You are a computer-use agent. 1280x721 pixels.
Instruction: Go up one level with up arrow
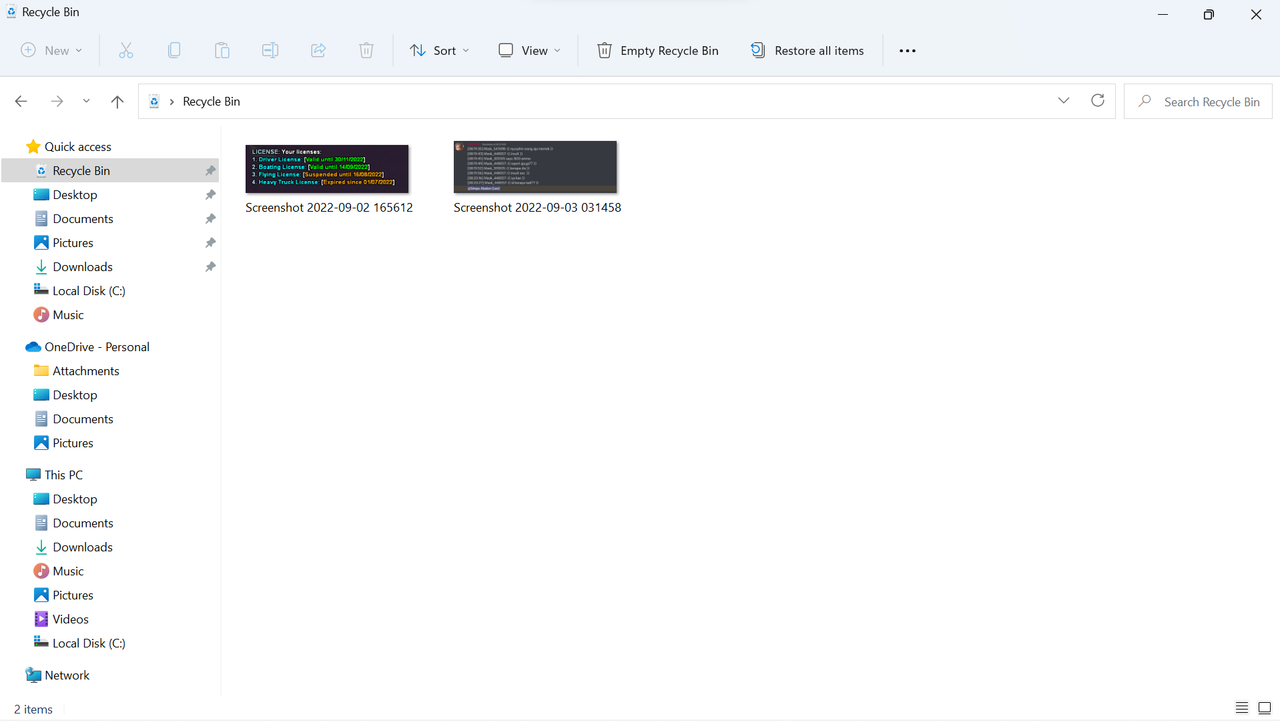point(117,101)
